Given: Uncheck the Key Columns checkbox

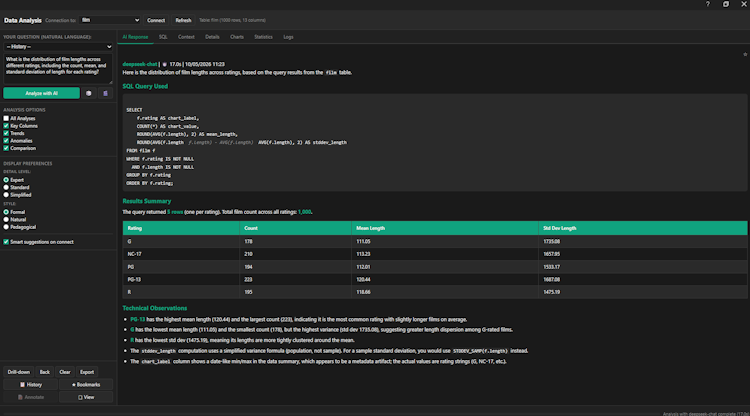Looking at the screenshot, I should click(6, 126).
